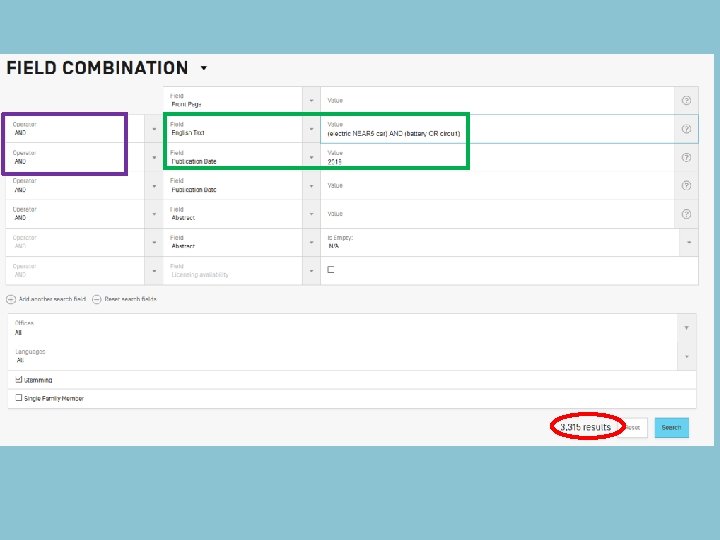Open Is Empty N/A dropdown

(x=689, y=242)
